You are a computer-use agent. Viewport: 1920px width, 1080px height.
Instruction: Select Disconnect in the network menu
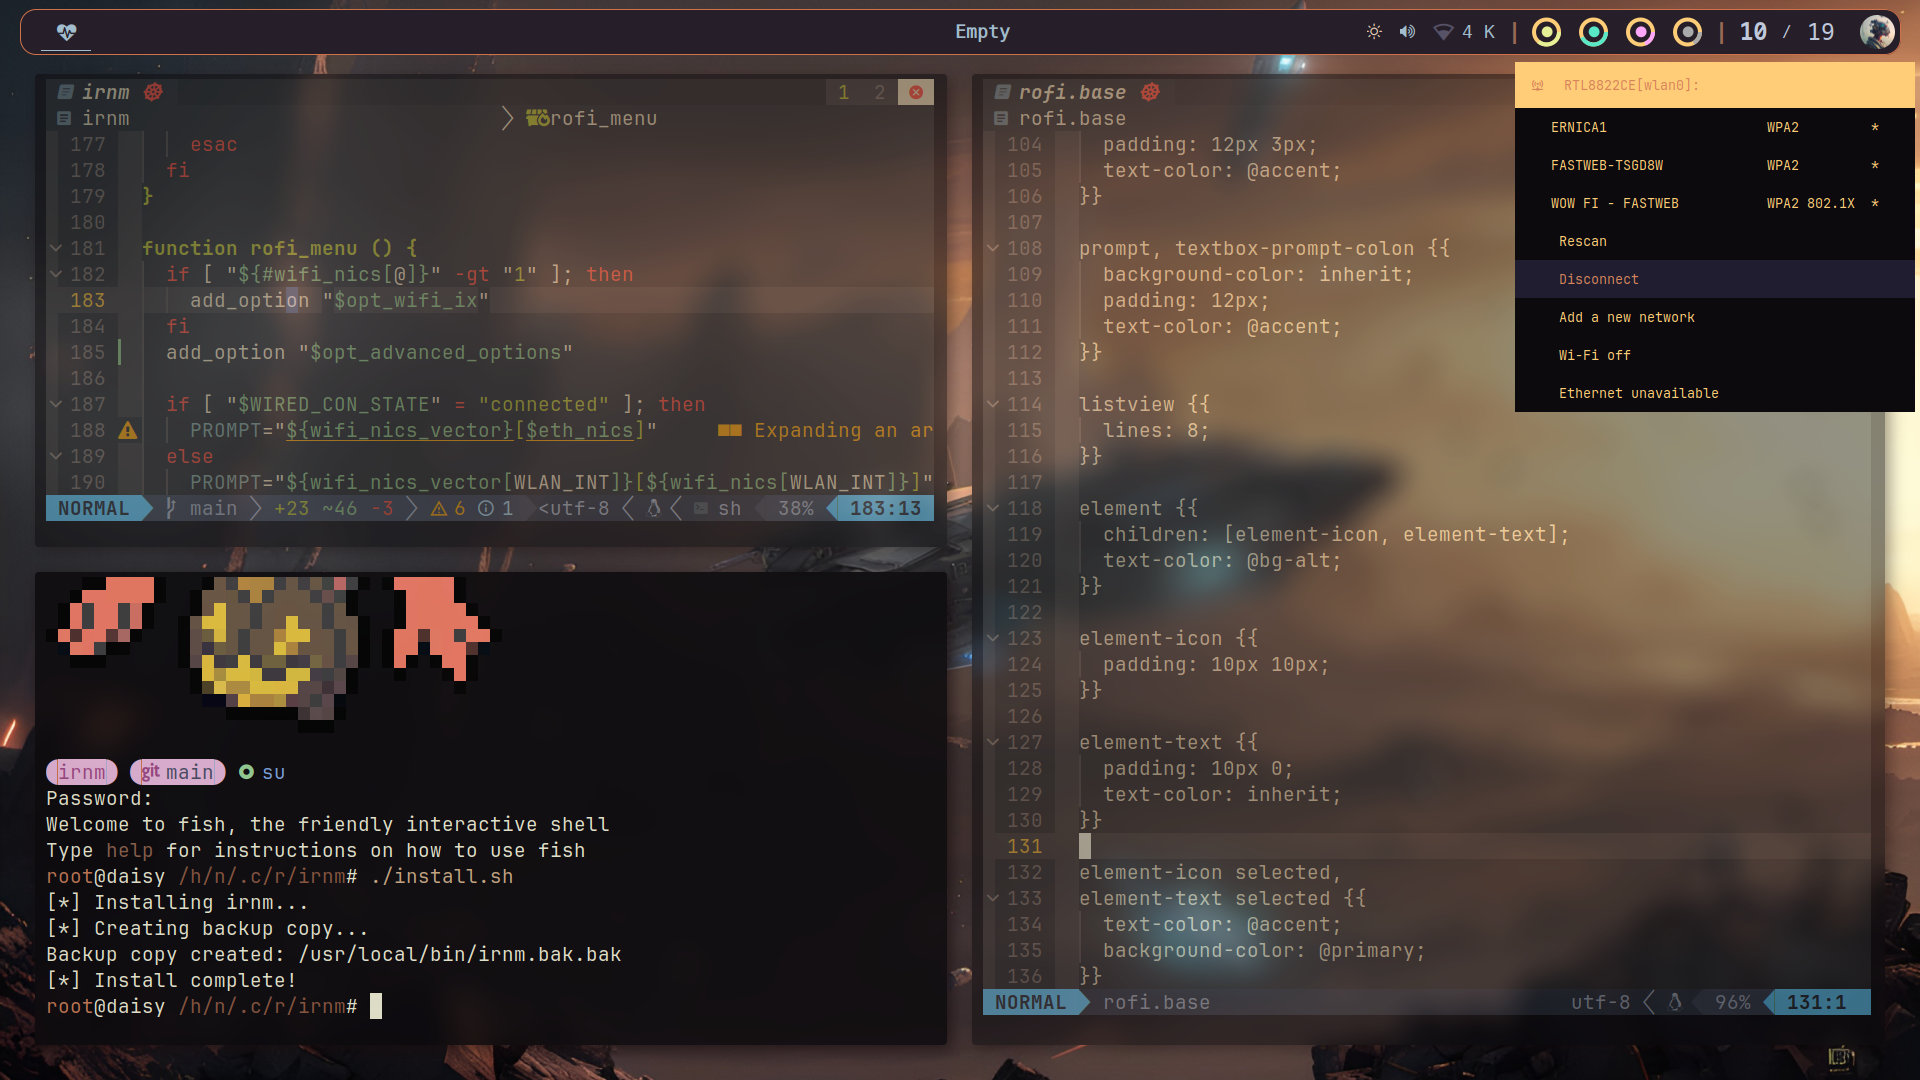coord(1598,279)
